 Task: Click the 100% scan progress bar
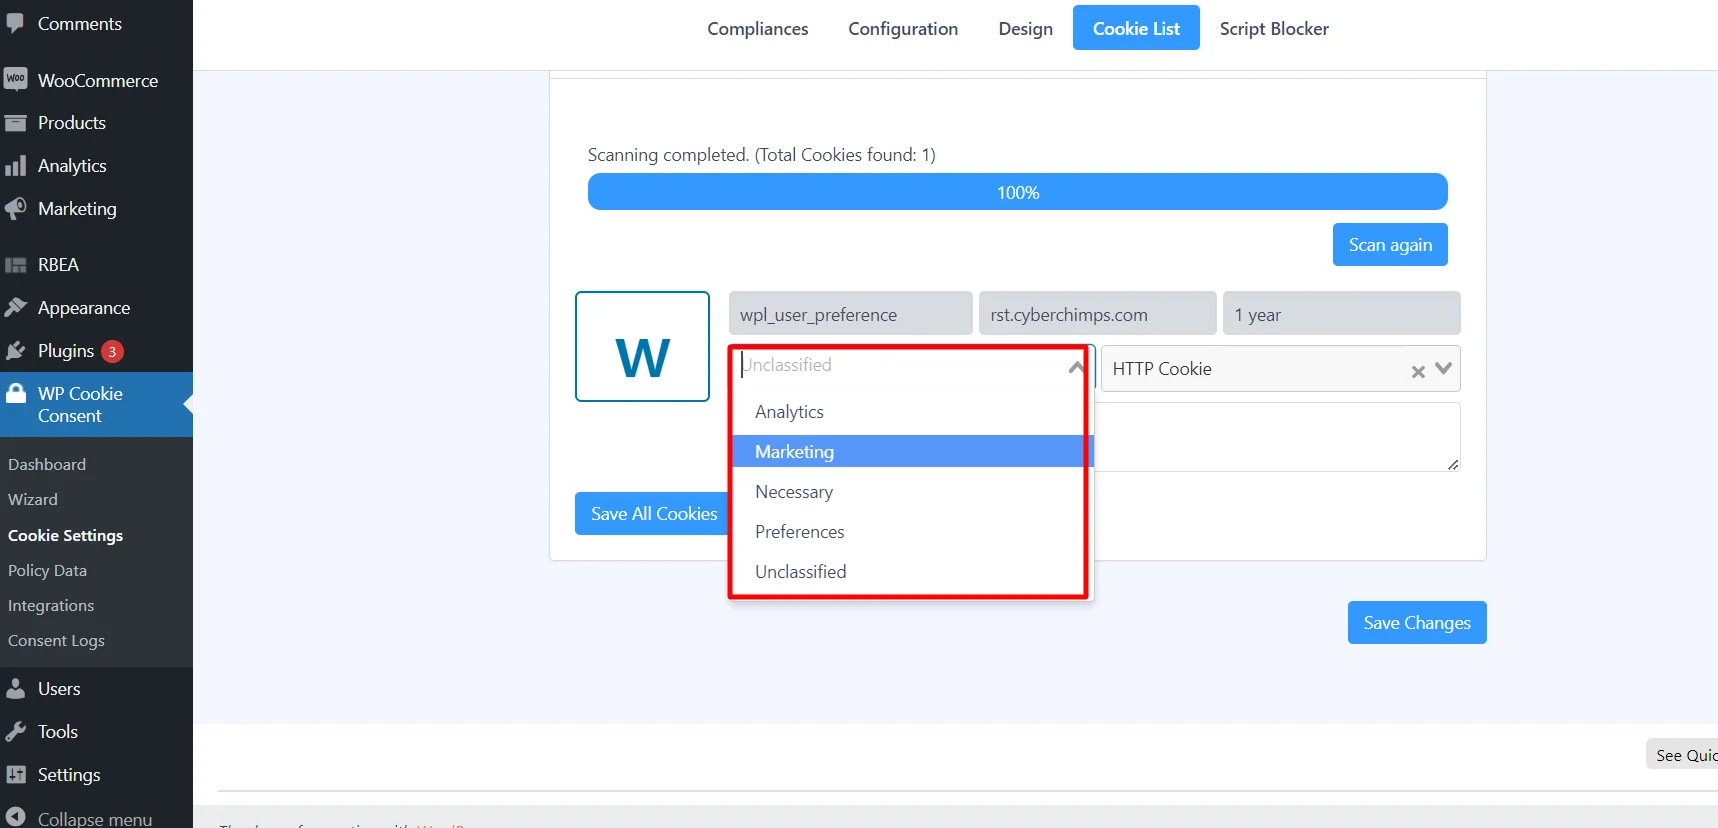pyautogui.click(x=1017, y=192)
